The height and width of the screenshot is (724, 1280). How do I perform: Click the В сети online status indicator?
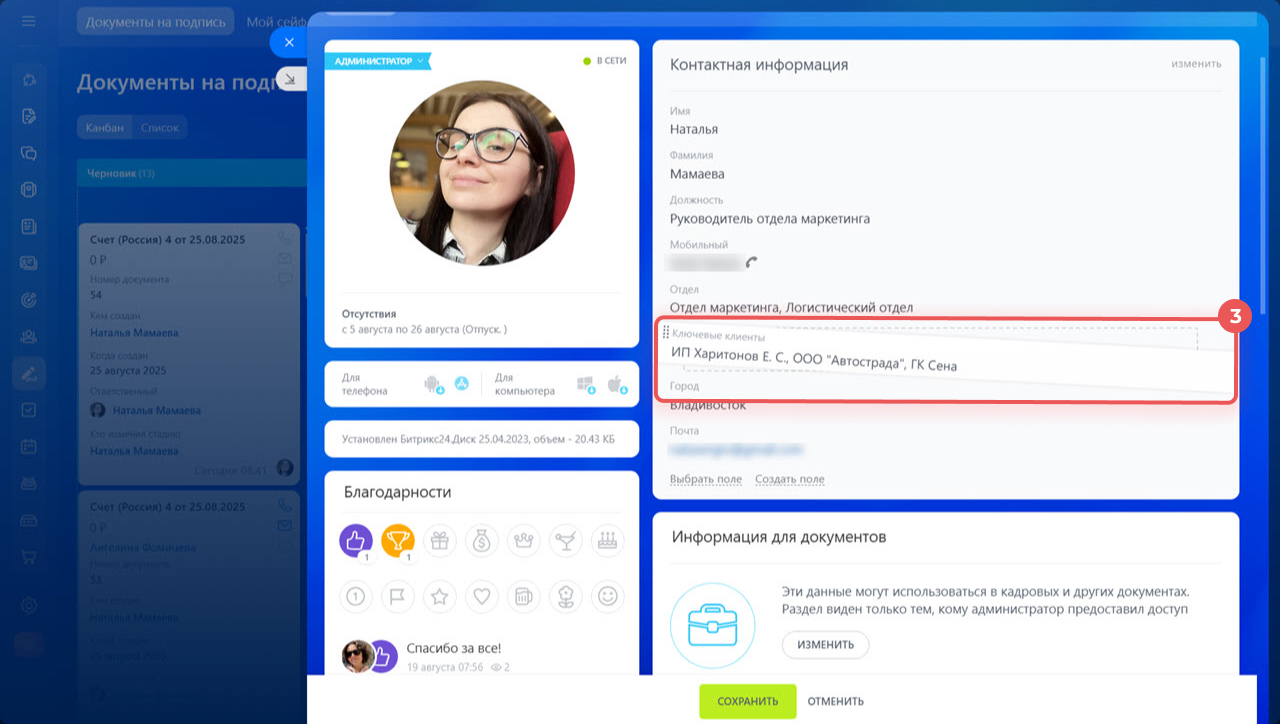pyautogui.click(x=605, y=61)
